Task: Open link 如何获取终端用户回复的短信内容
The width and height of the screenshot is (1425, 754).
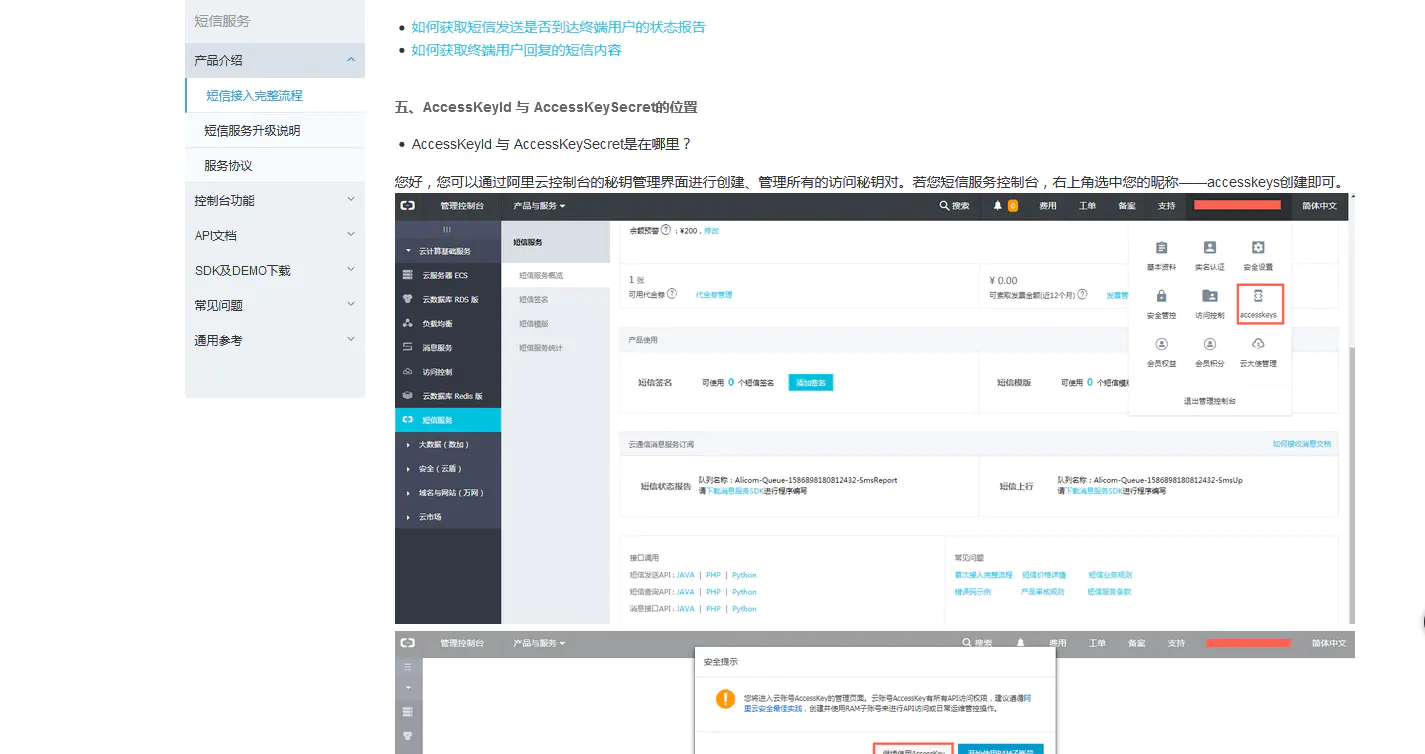Action: pyautogui.click(x=516, y=50)
